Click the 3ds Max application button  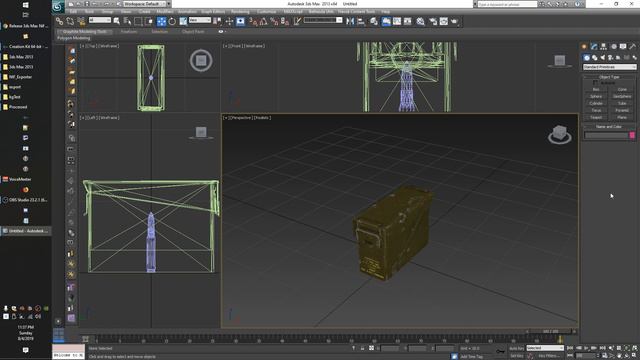pos(58,7)
